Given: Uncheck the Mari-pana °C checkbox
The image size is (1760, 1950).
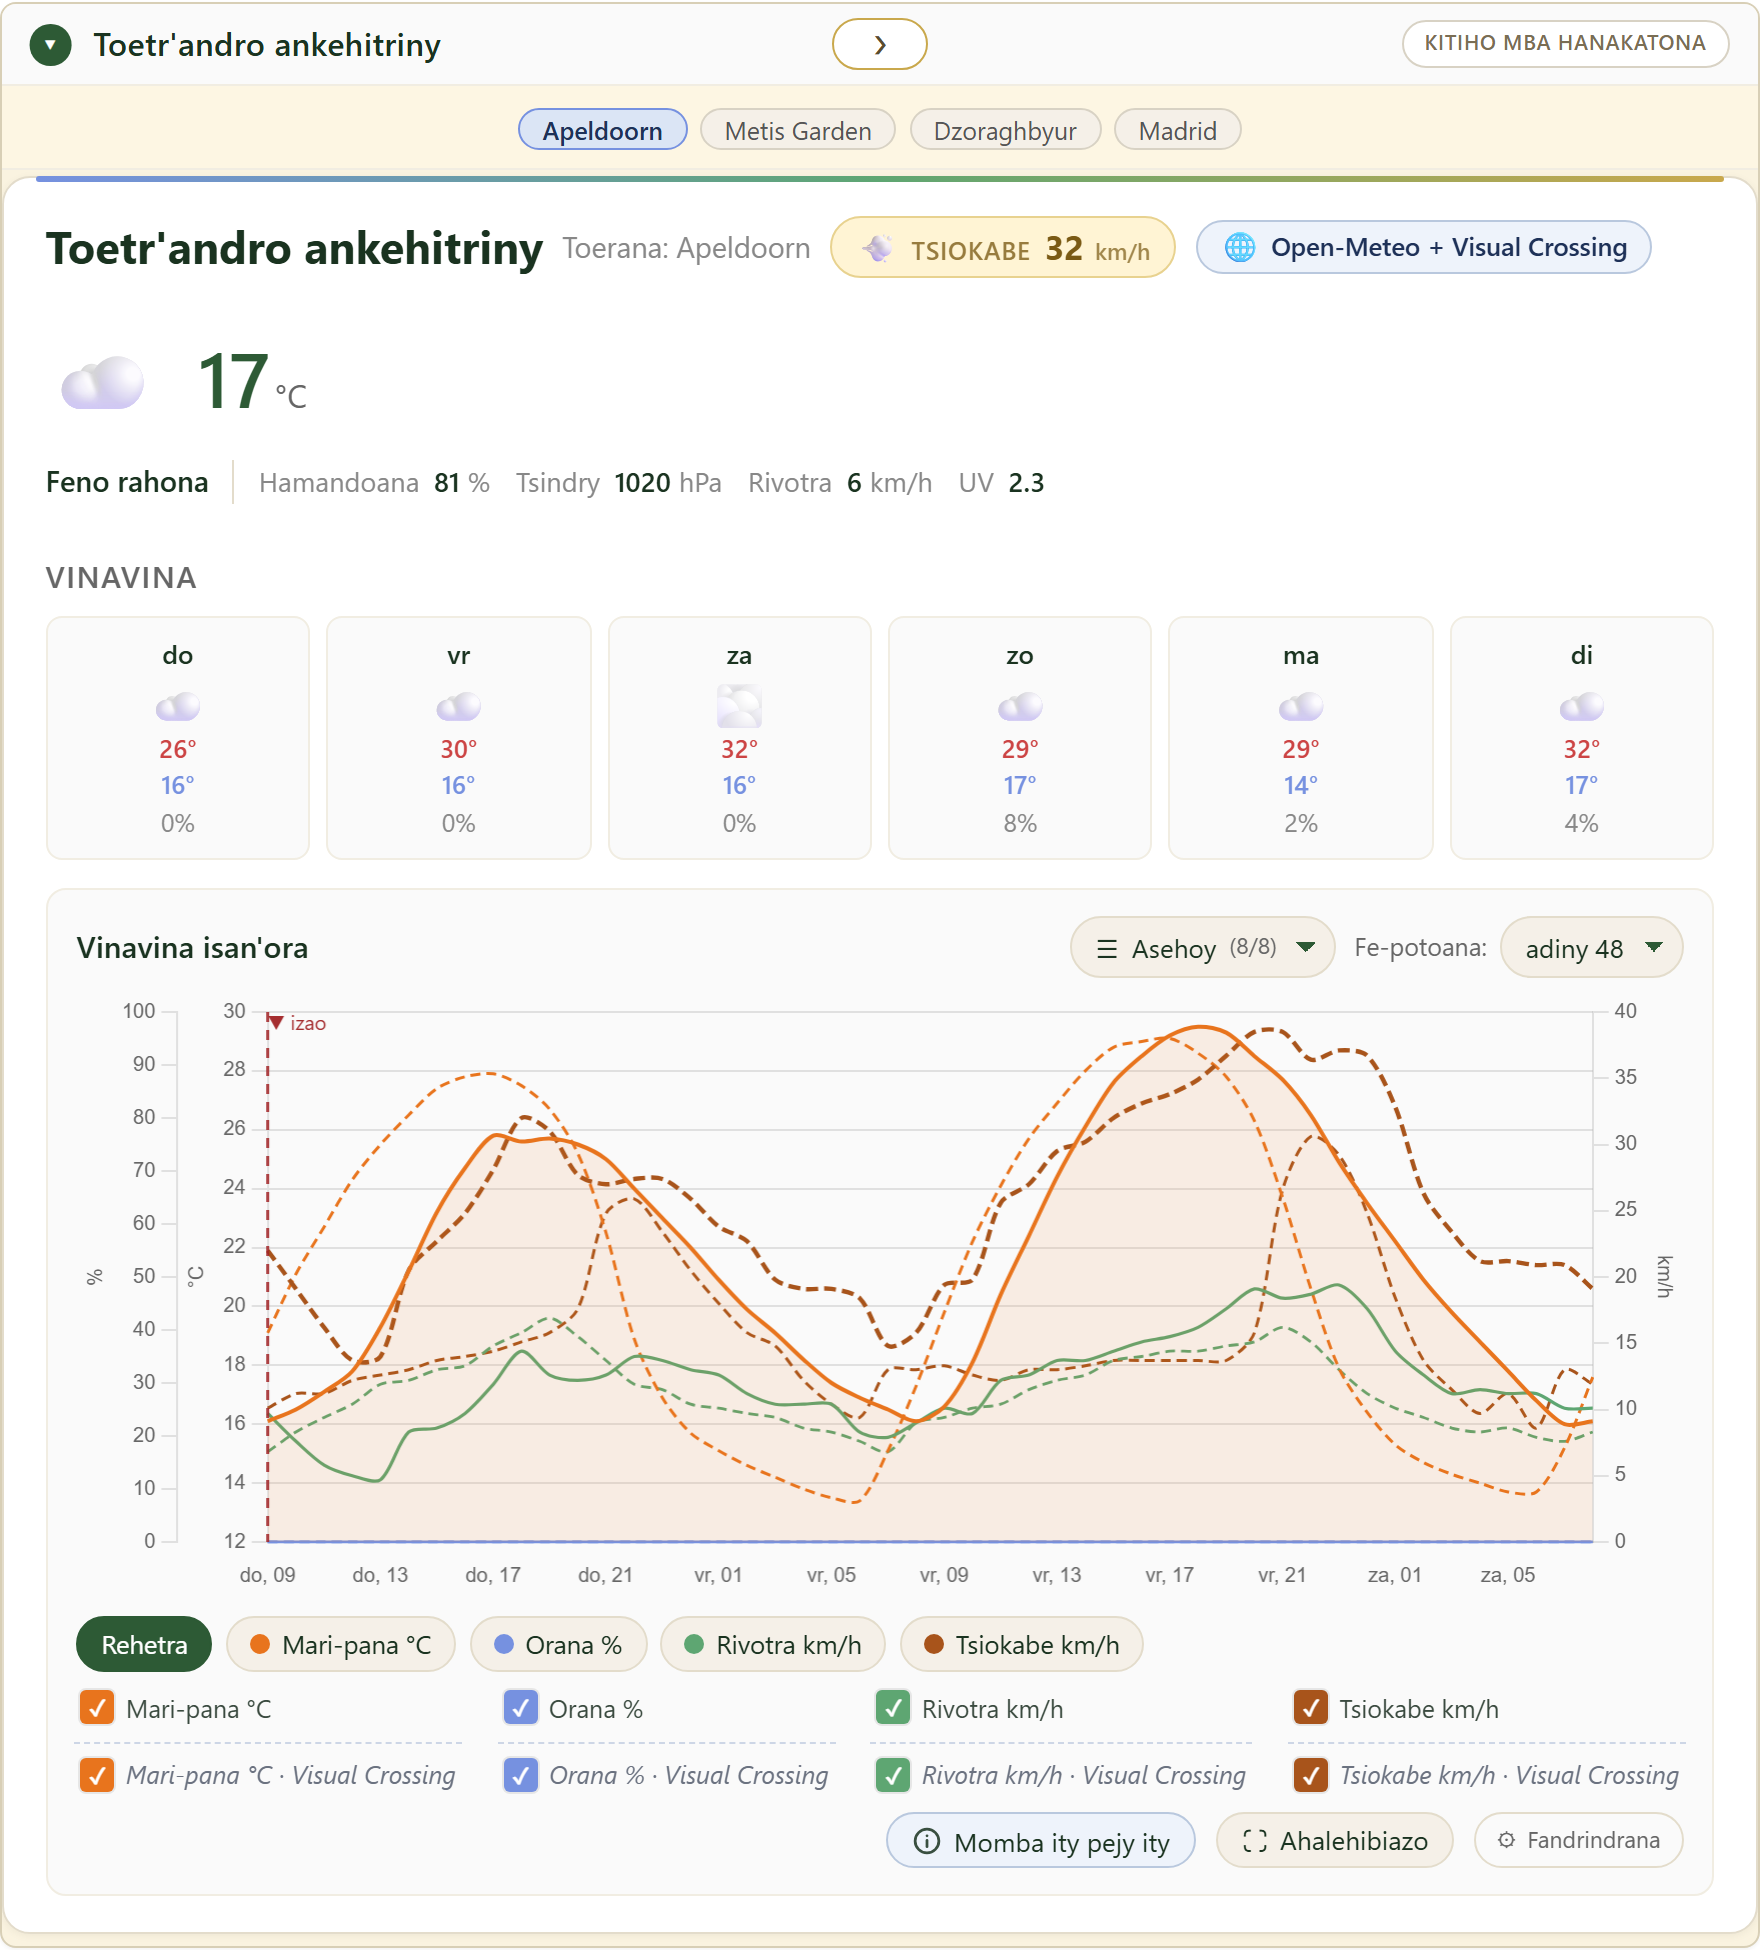Looking at the screenshot, I should pyautogui.click(x=96, y=1708).
